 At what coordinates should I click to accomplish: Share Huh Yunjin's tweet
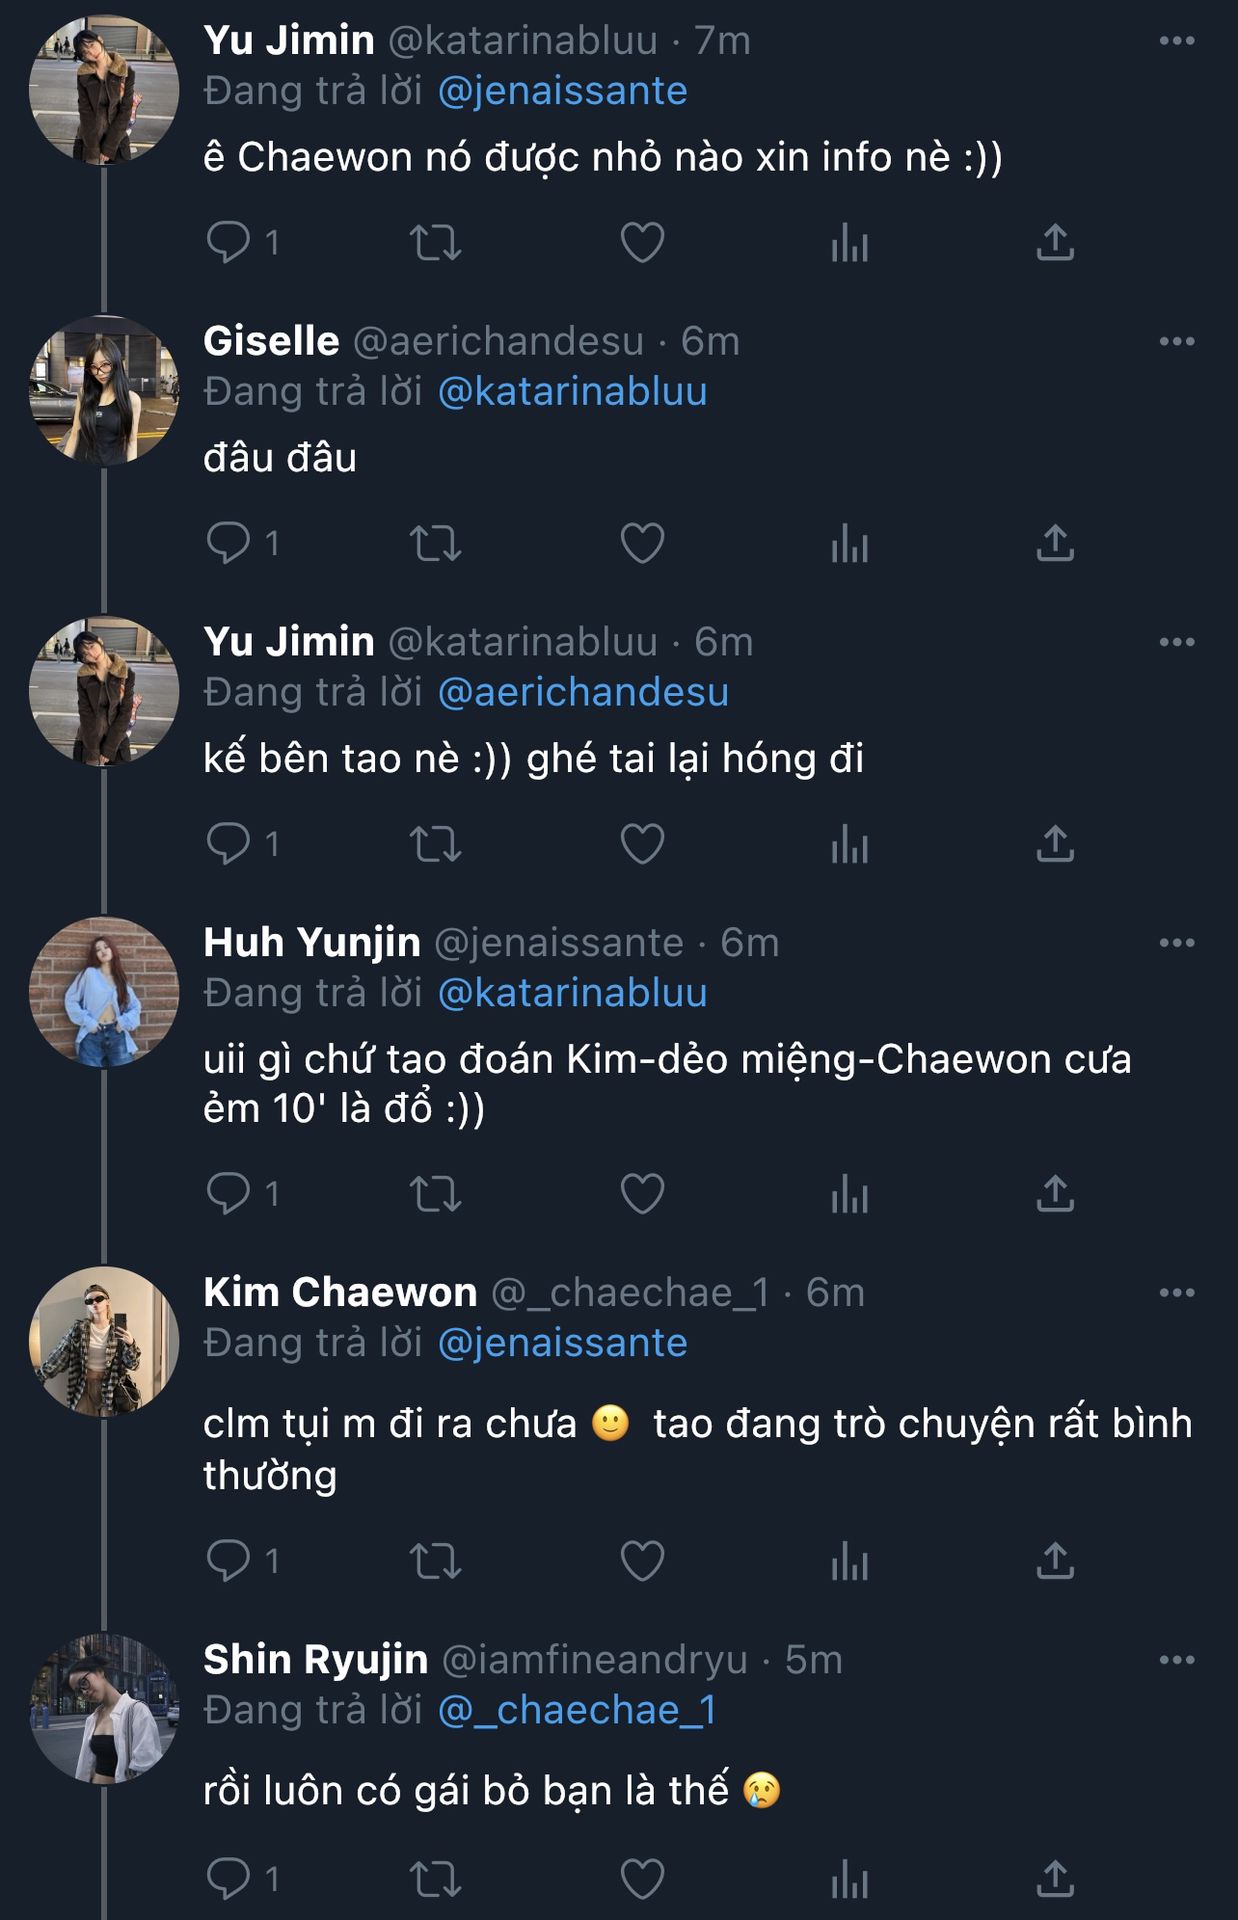(x=1055, y=1193)
